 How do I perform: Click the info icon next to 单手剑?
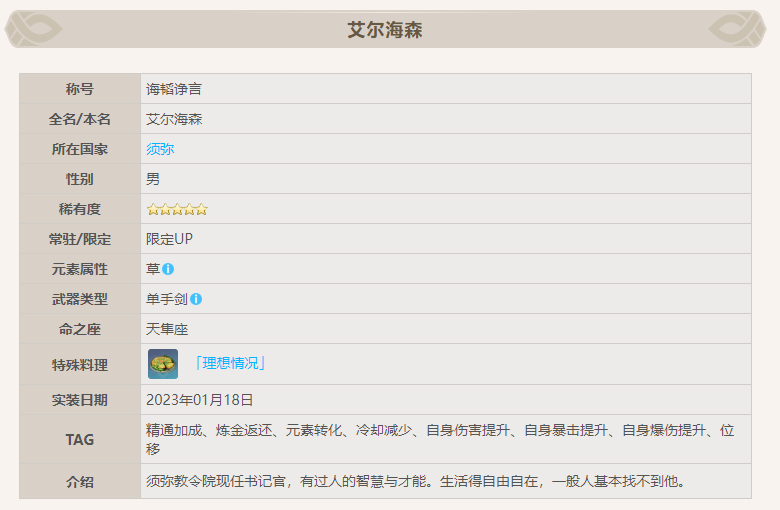click(196, 299)
